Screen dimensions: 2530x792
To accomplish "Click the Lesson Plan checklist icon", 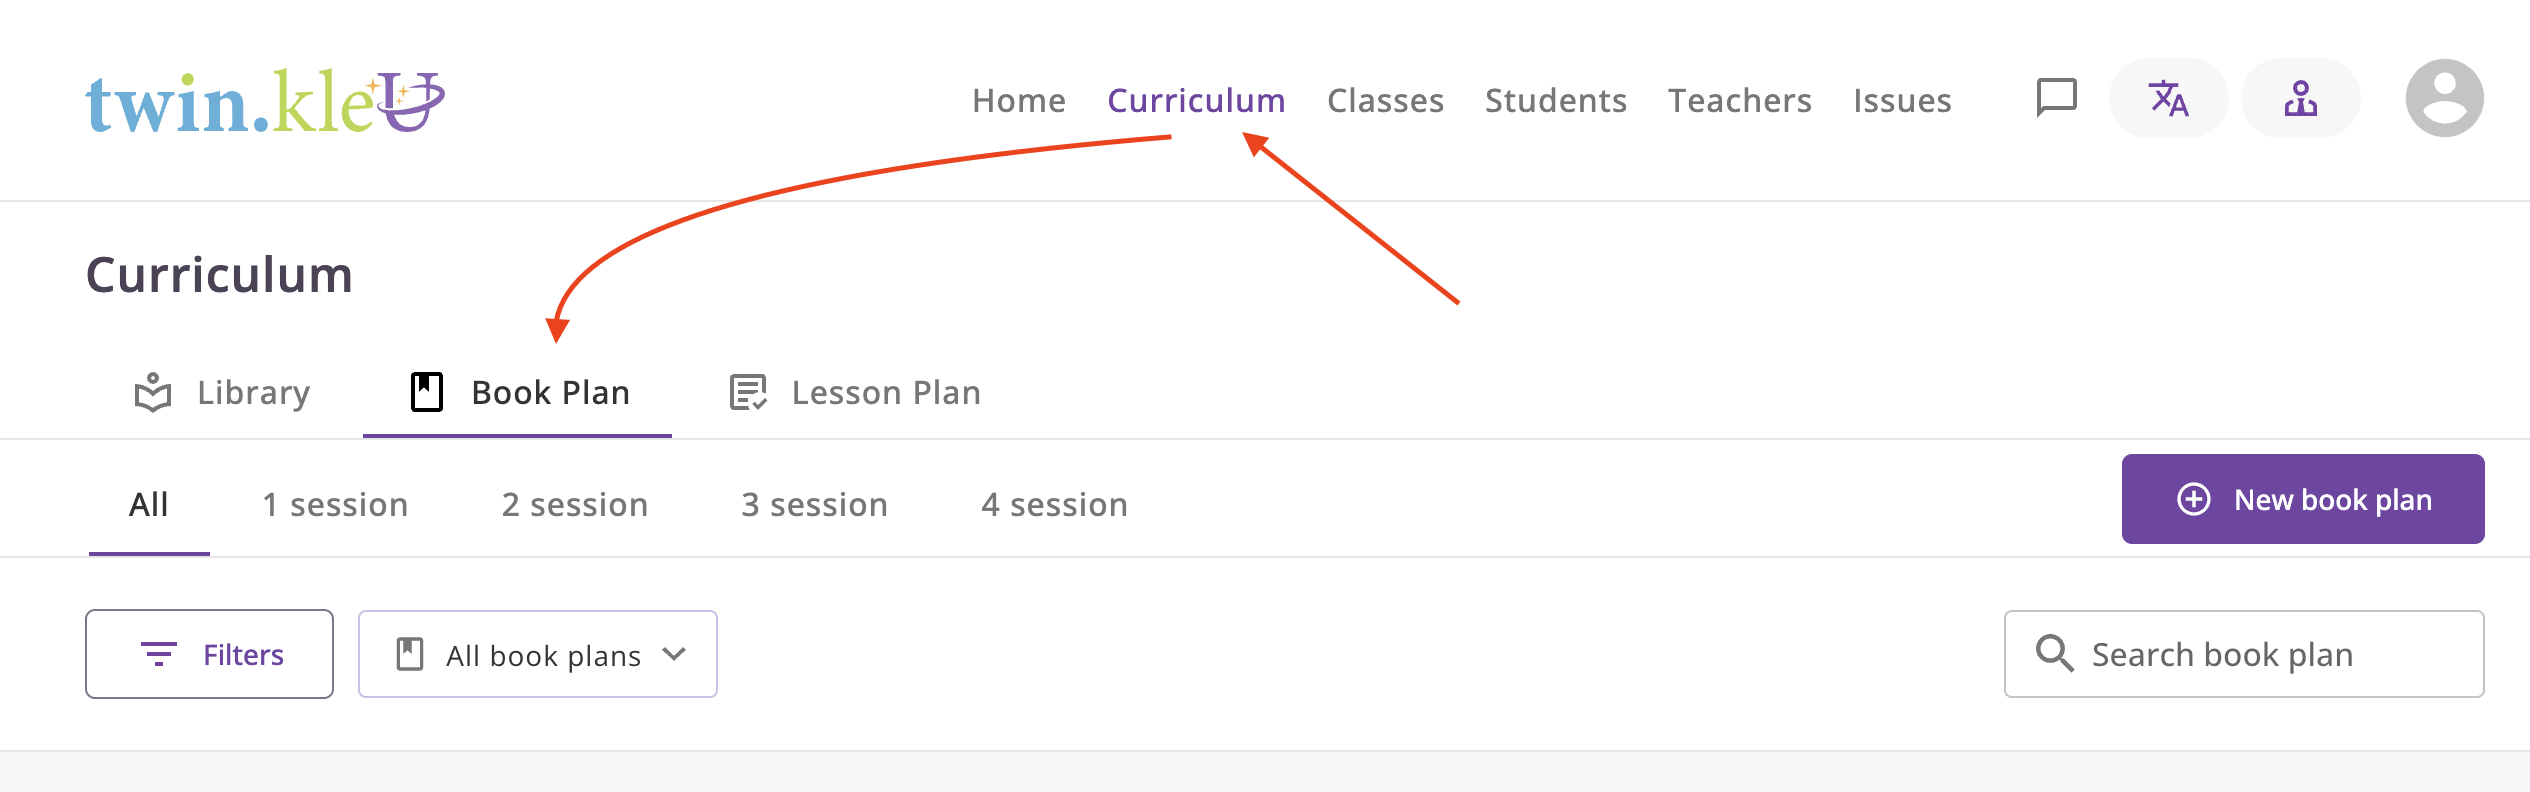I will [748, 392].
